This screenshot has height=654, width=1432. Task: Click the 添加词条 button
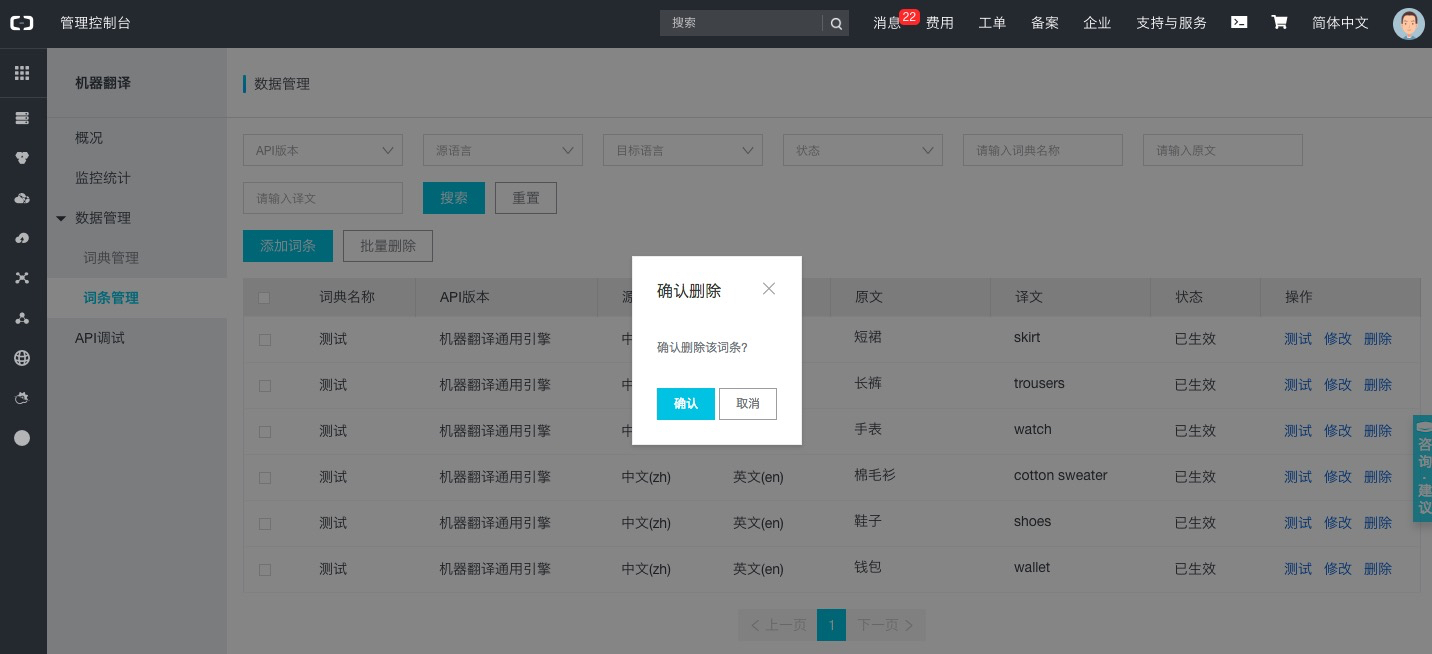(x=288, y=246)
